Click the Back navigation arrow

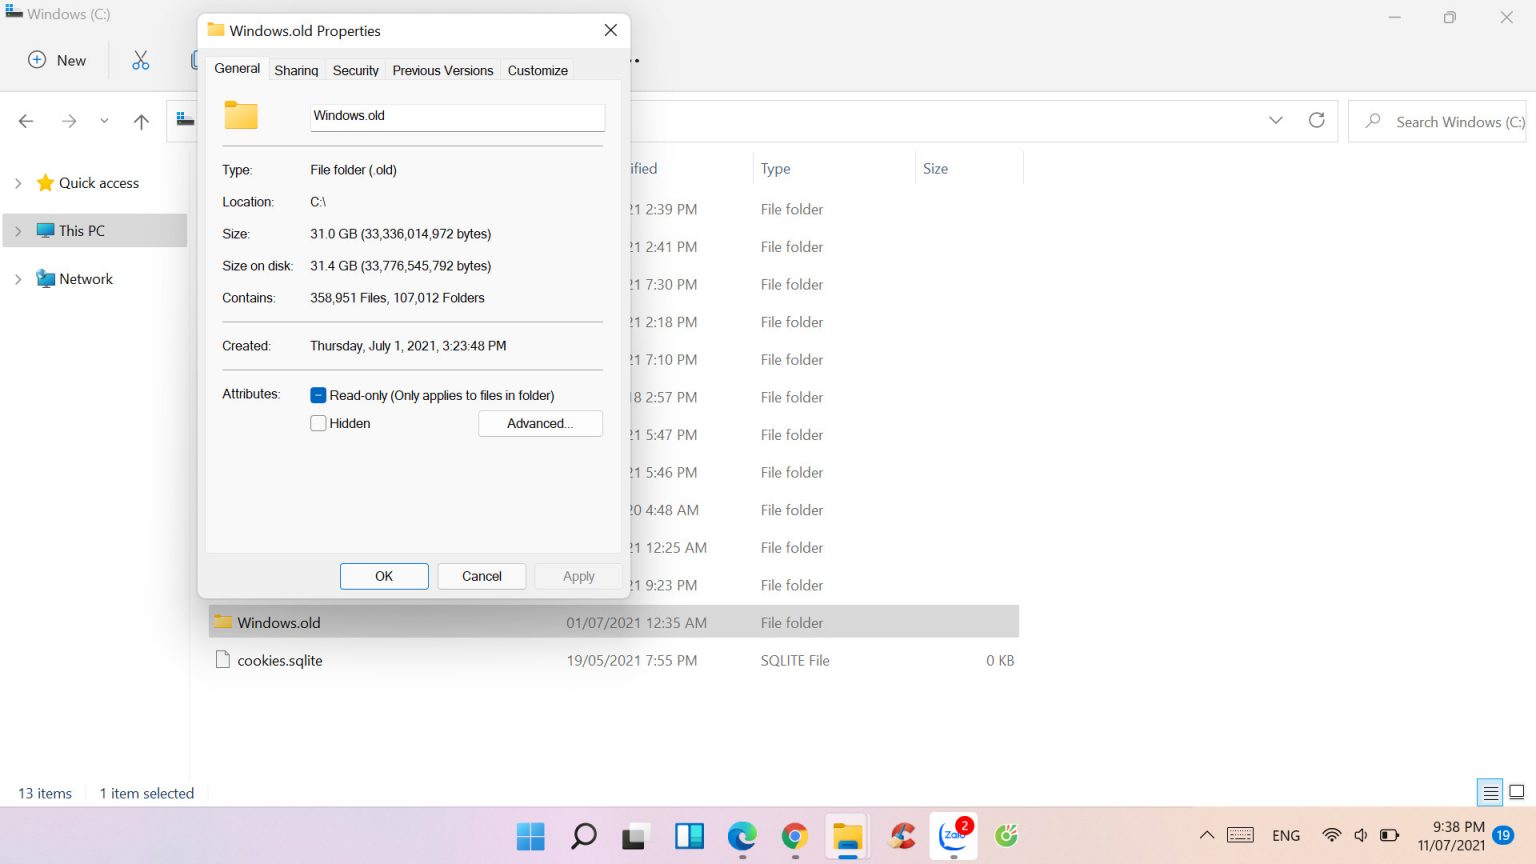point(27,122)
